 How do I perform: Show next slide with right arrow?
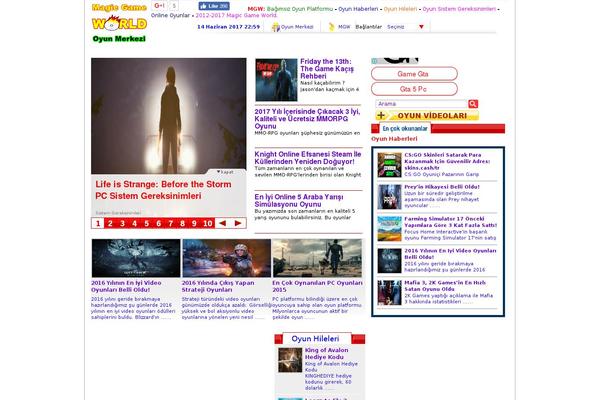click(x=238, y=223)
